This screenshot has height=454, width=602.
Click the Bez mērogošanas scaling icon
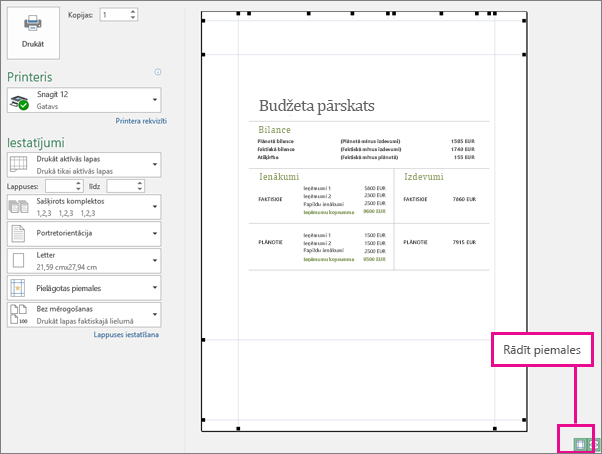point(19,315)
